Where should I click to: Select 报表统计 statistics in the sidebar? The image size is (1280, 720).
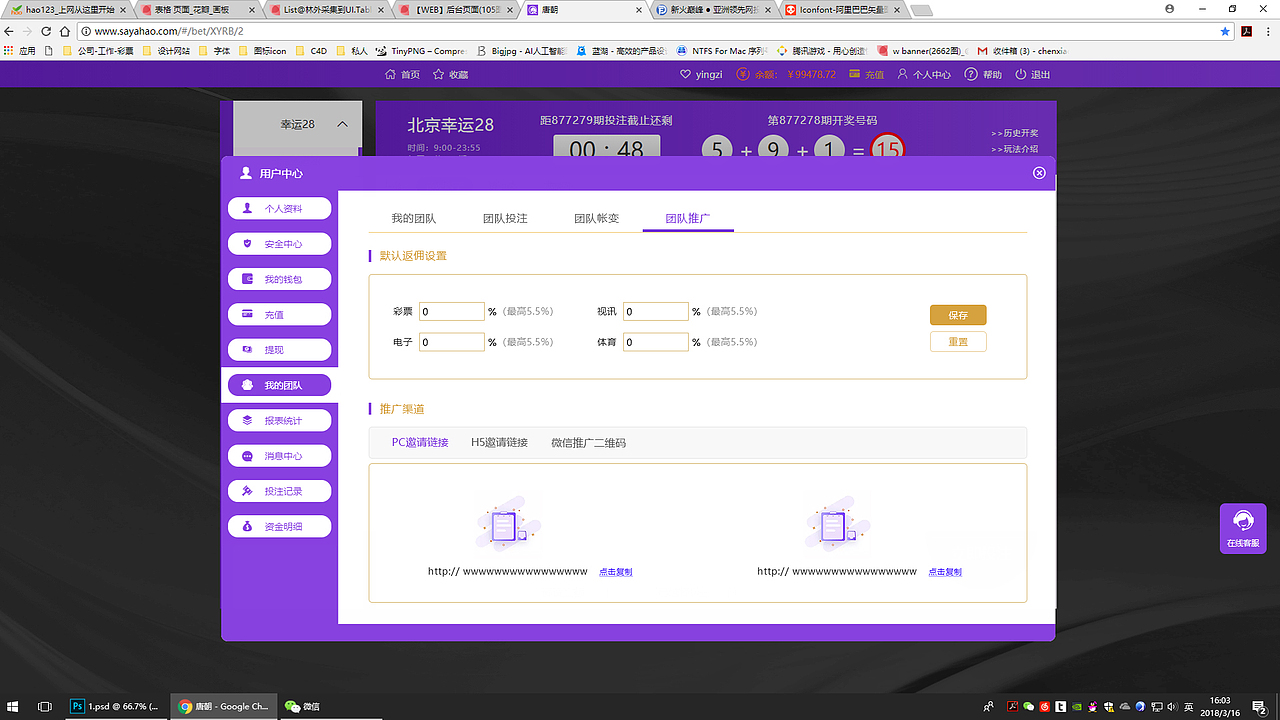tap(279, 420)
